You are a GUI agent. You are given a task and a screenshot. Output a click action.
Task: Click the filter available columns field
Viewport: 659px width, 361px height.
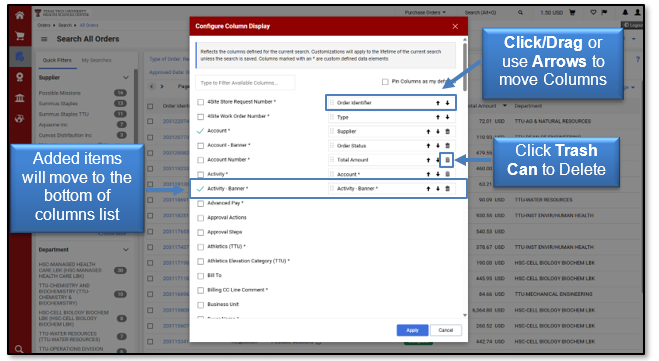pos(245,83)
